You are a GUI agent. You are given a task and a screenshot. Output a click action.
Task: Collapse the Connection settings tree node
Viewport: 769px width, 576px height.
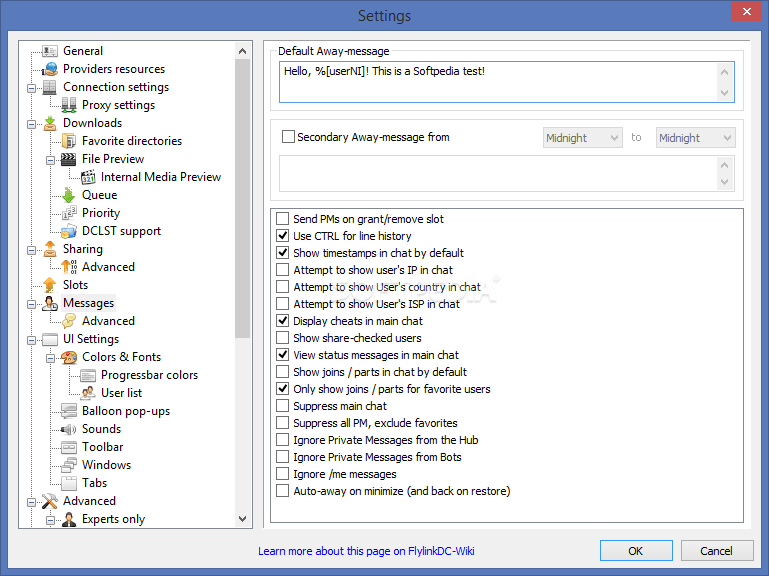click(x=31, y=88)
